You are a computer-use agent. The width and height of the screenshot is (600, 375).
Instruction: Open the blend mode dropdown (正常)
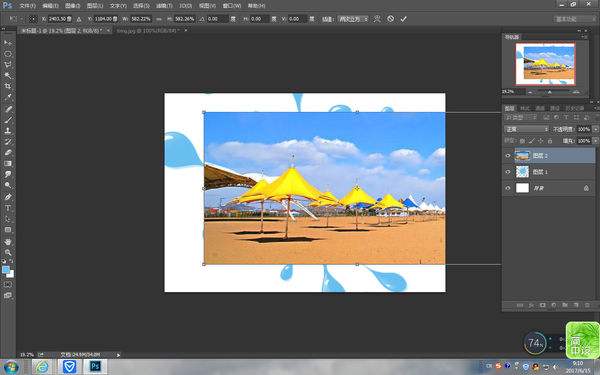coord(527,129)
